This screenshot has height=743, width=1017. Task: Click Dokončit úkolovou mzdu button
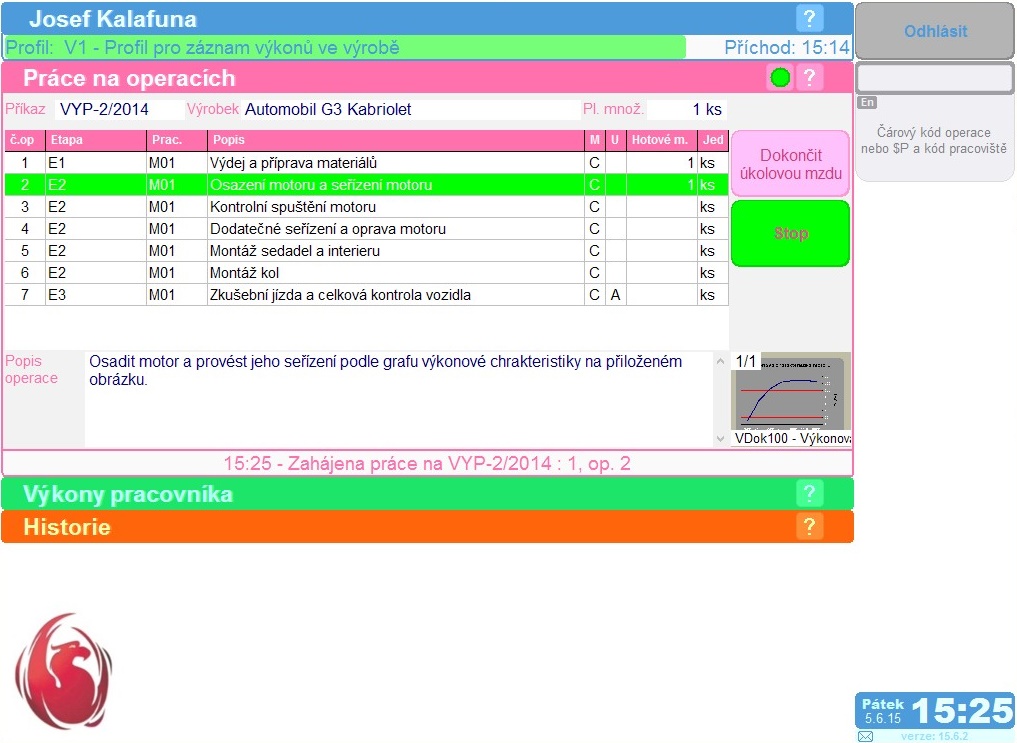790,164
